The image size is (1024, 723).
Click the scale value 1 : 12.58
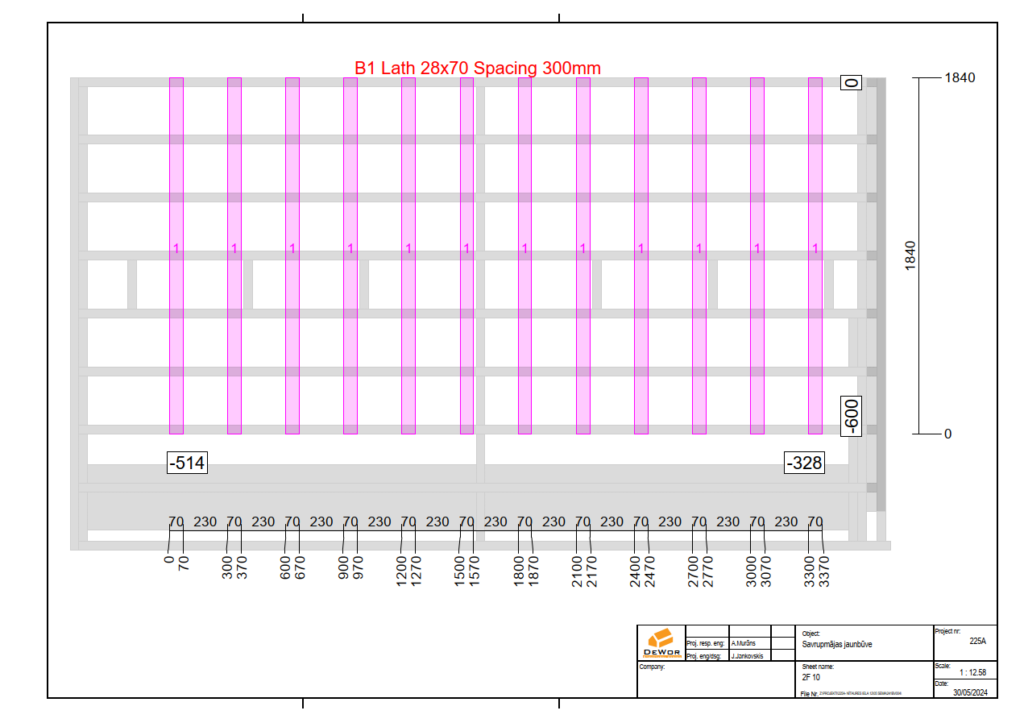pyautogui.click(x=969, y=672)
